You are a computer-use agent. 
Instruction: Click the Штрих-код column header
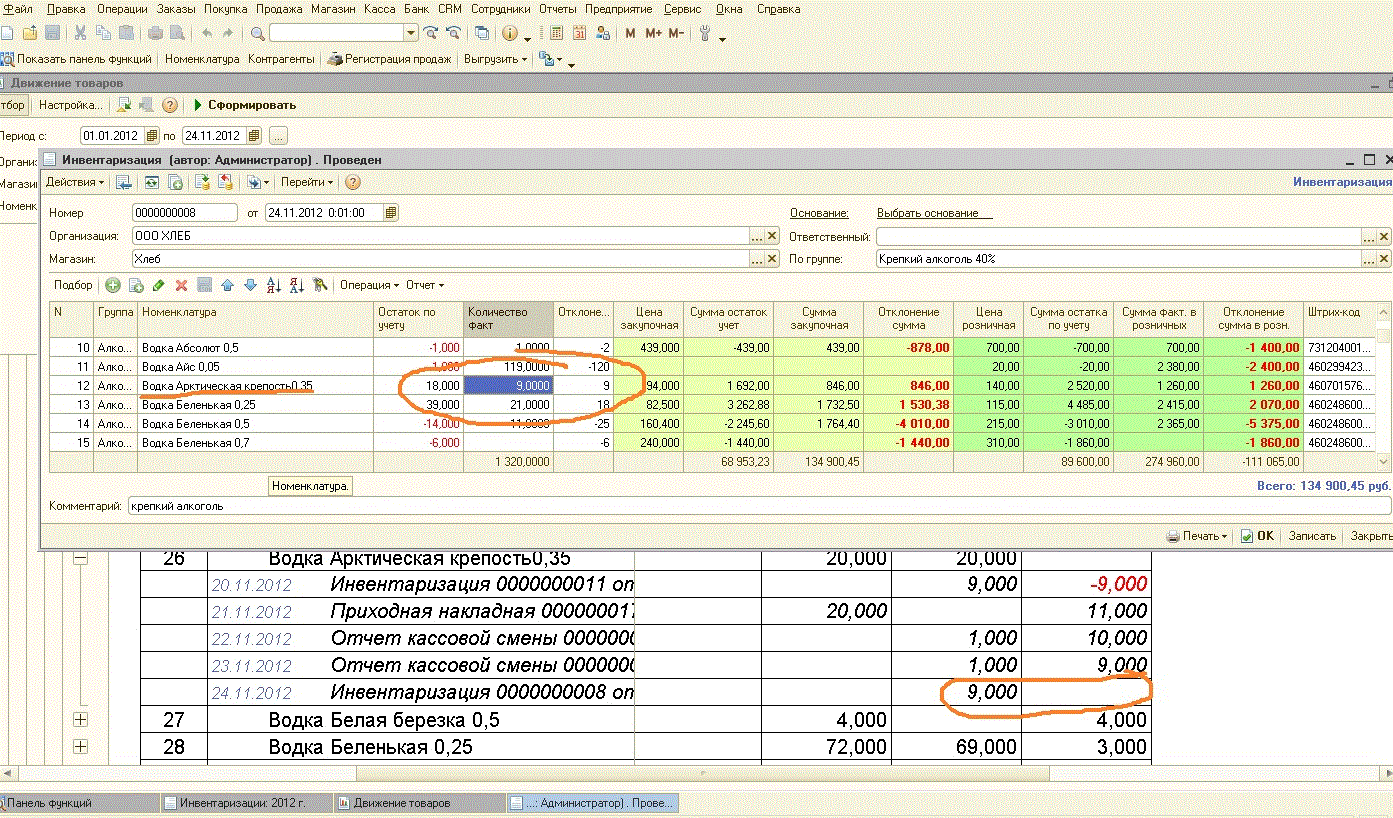(x=1340, y=318)
